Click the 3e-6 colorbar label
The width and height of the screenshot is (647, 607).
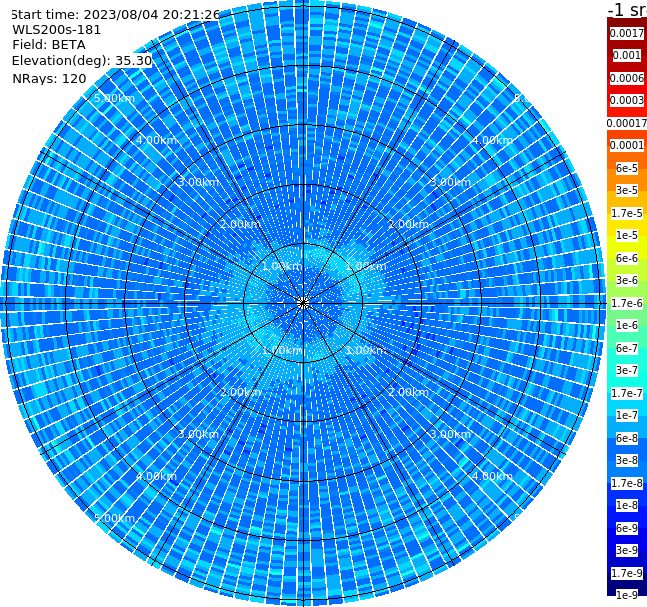click(627, 280)
